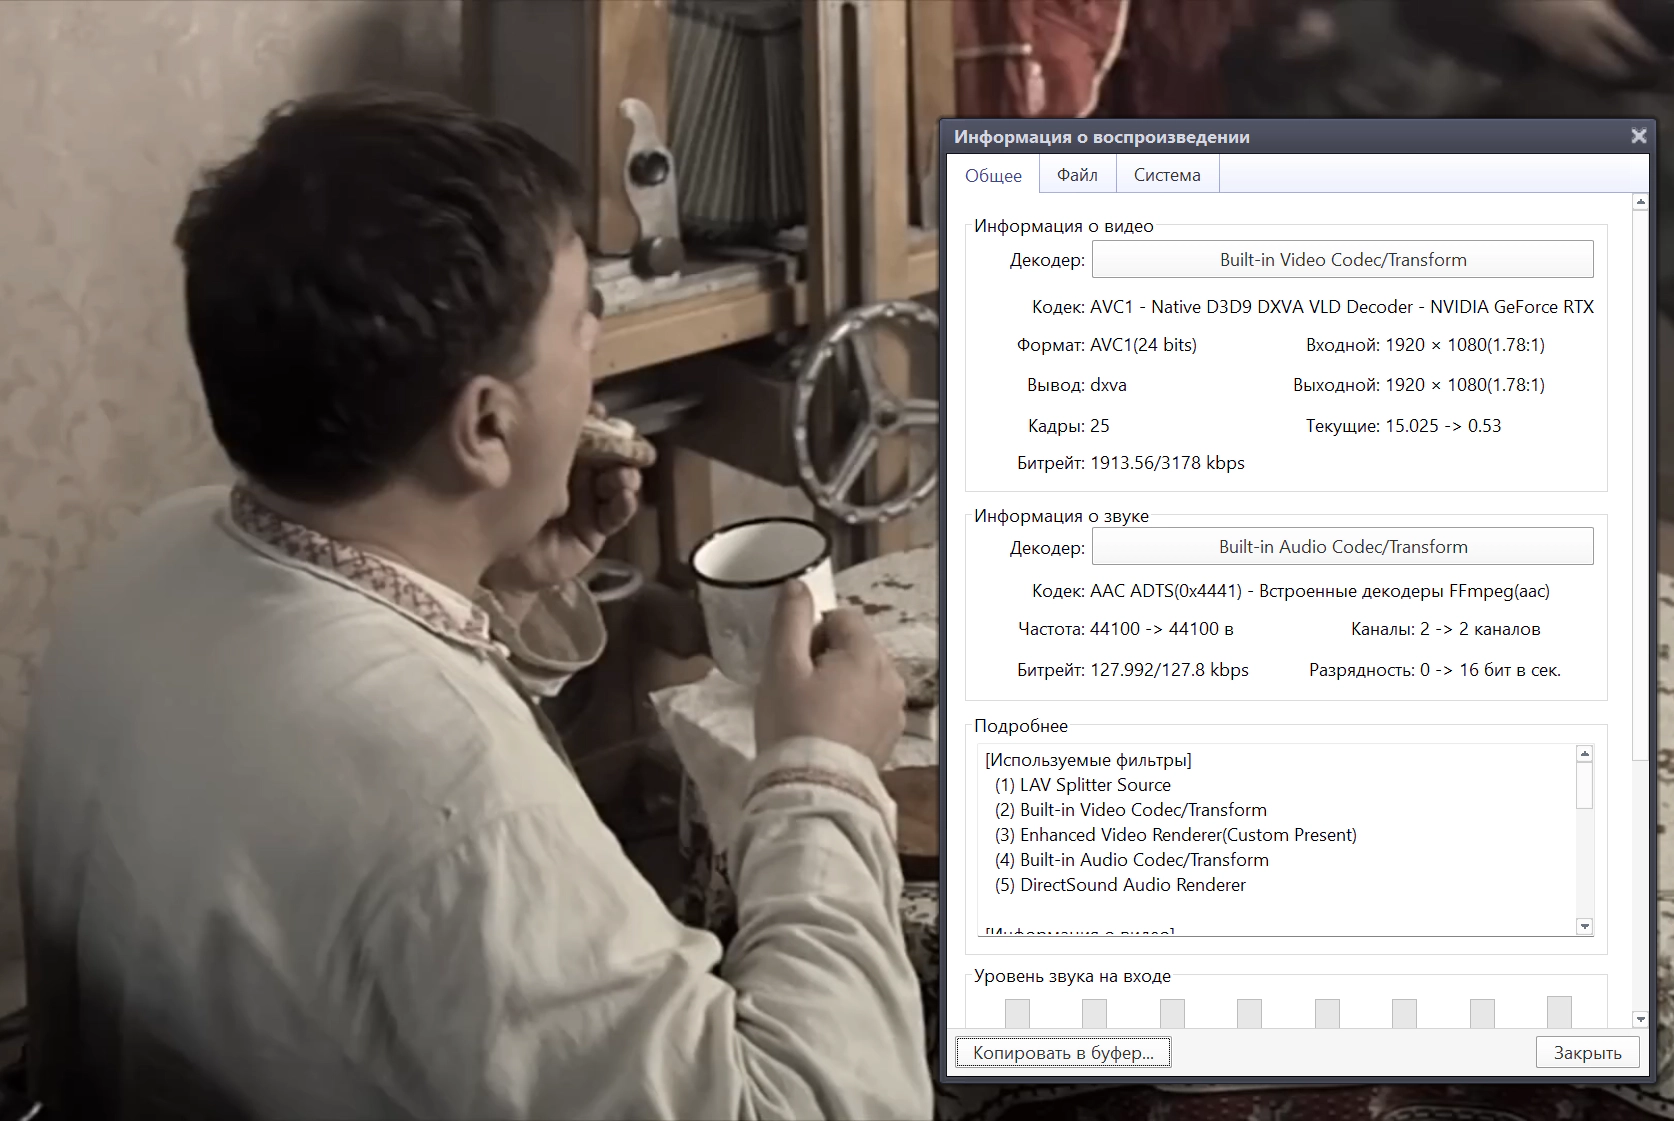Switch to the Файл tab
Screen dimensions: 1674x1121
click(x=1077, y=175)
